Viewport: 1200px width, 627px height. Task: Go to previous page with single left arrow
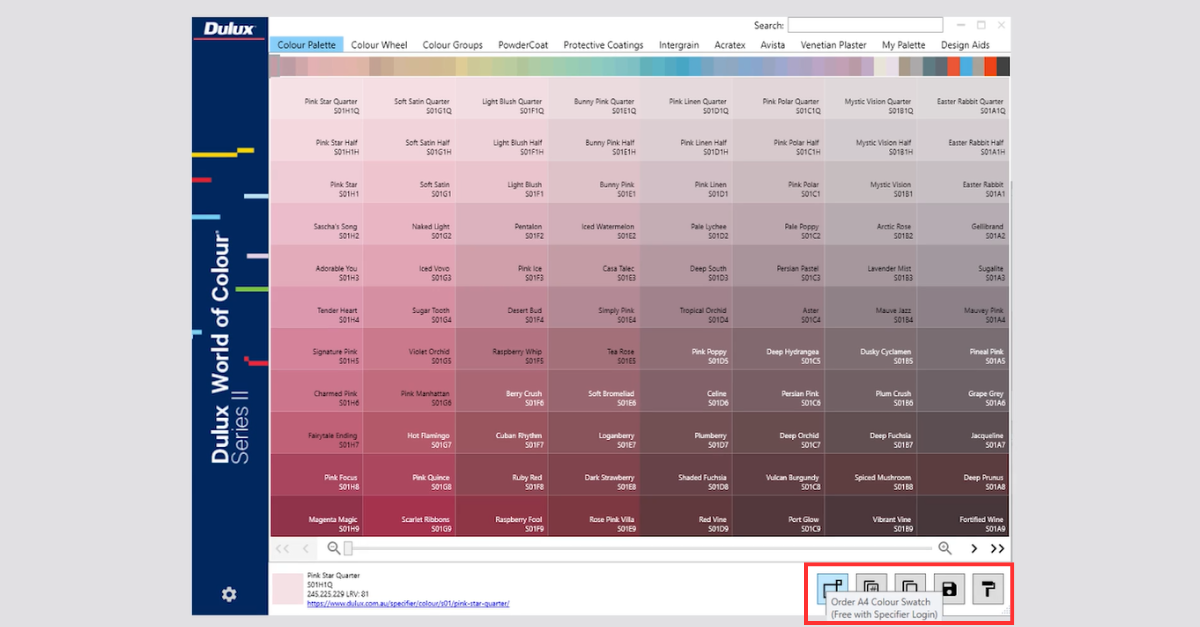pyautogui.click(x=306, y=548)
